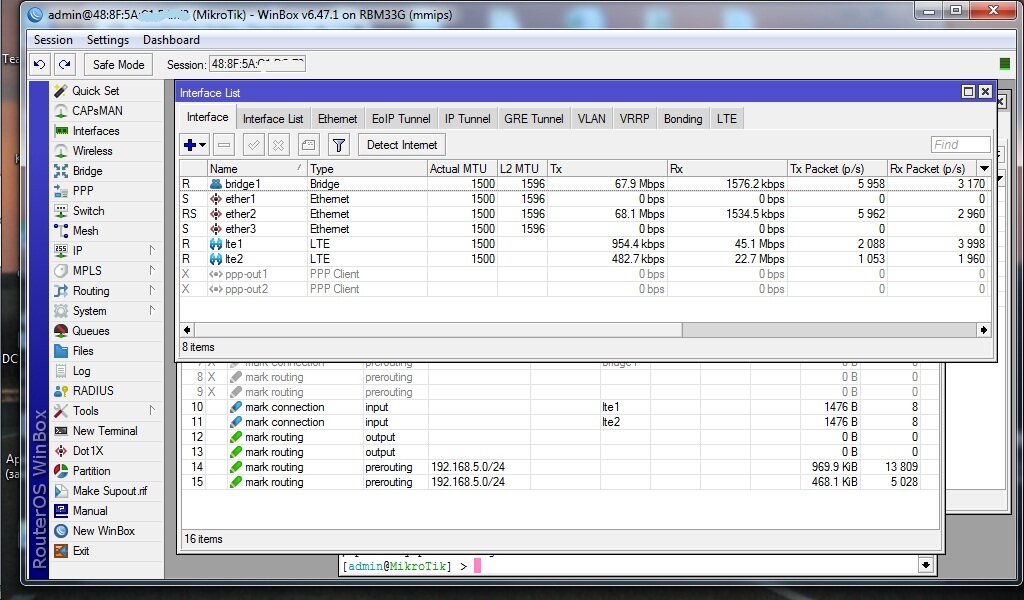Switch to Bonding tab
This screenshot has height=600, width=1024.
click(x=683, y=119)
